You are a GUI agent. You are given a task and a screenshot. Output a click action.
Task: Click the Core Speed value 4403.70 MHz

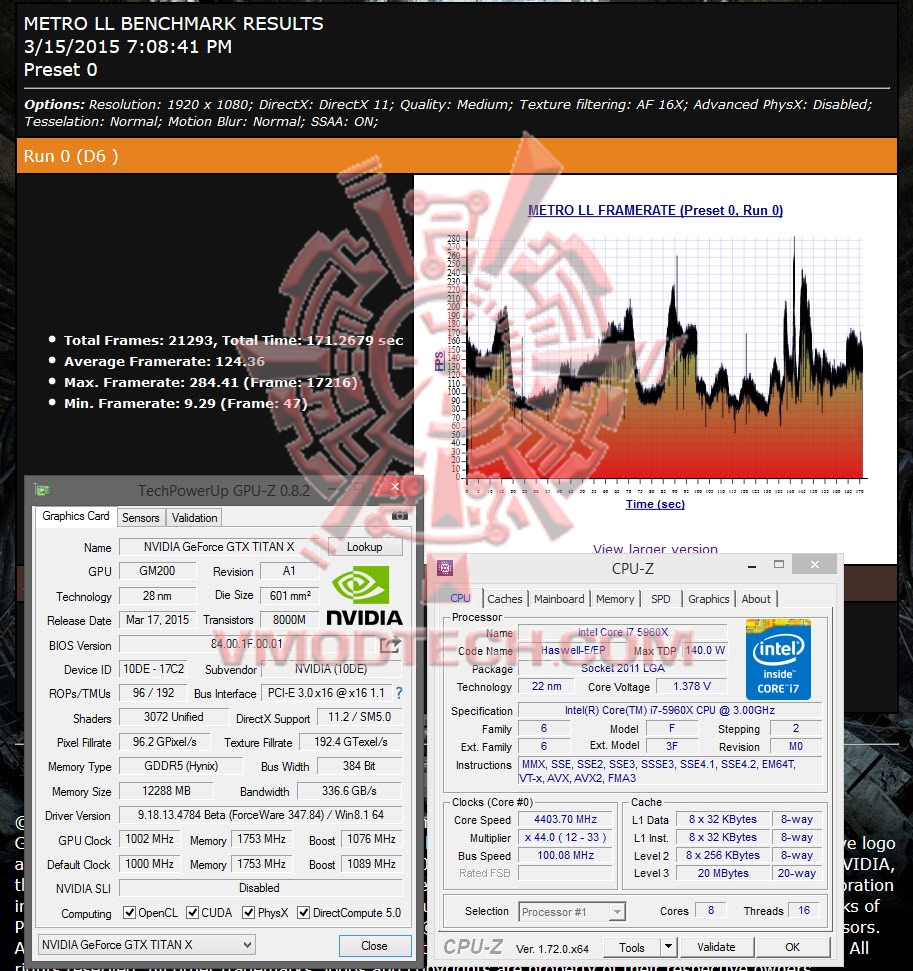565,819
